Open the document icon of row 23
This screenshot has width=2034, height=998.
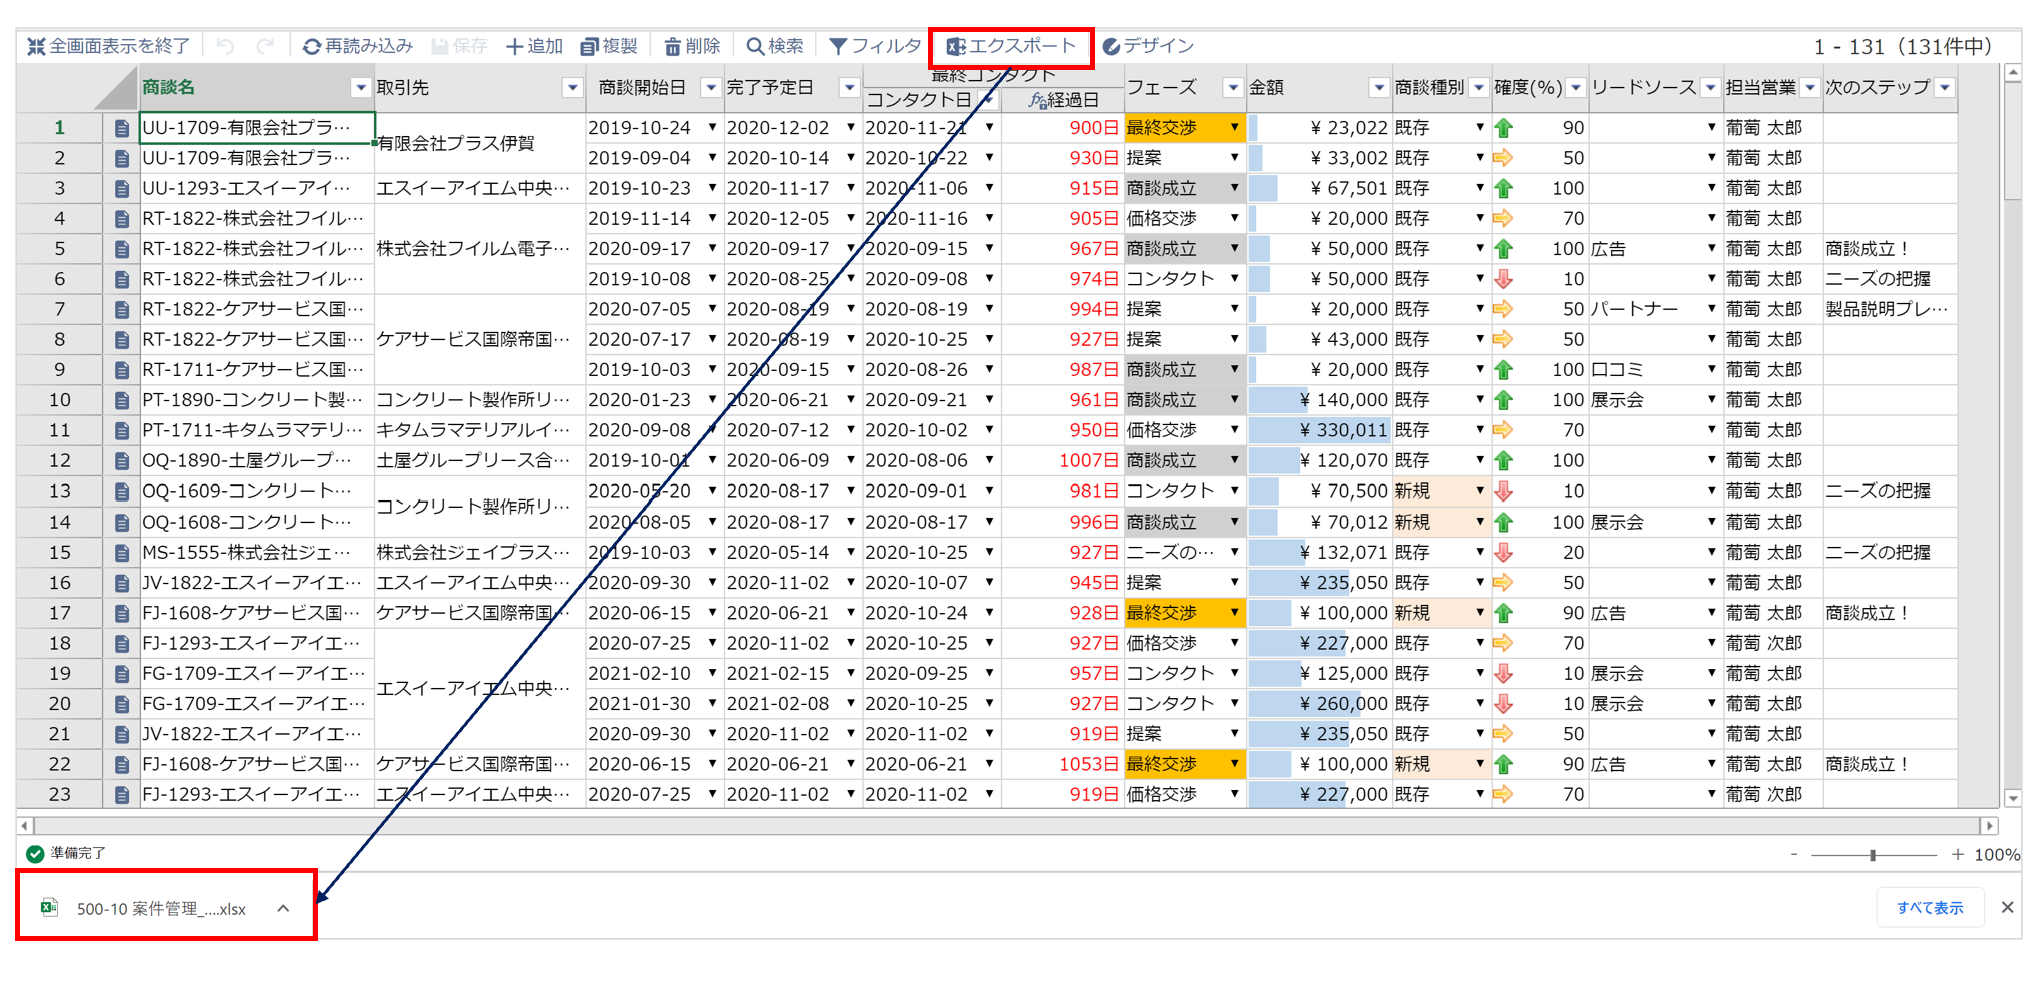121,795
